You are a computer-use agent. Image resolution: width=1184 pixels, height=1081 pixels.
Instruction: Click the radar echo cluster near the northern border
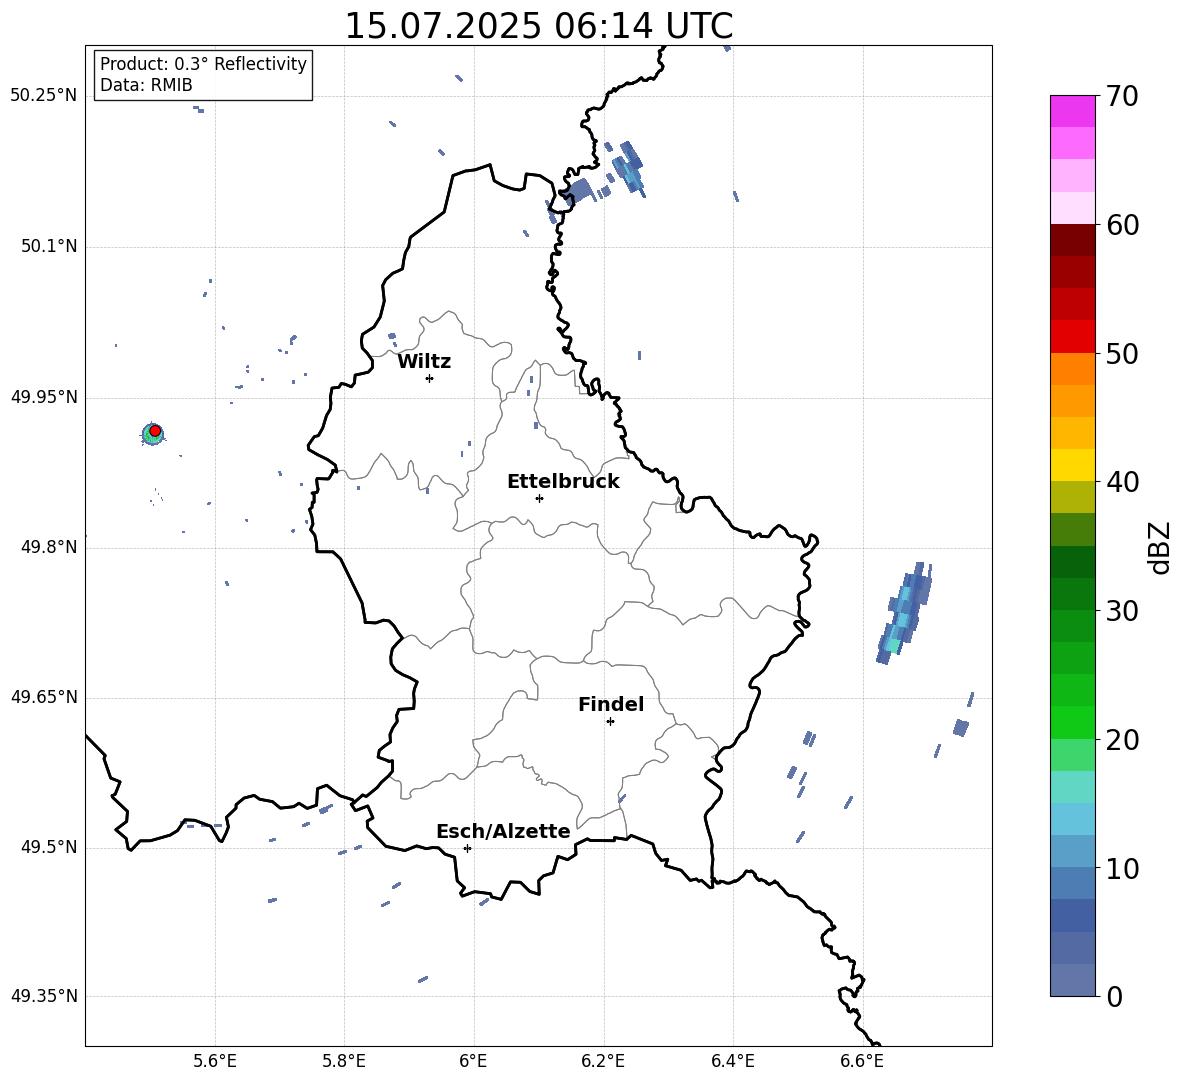point(627,170)
